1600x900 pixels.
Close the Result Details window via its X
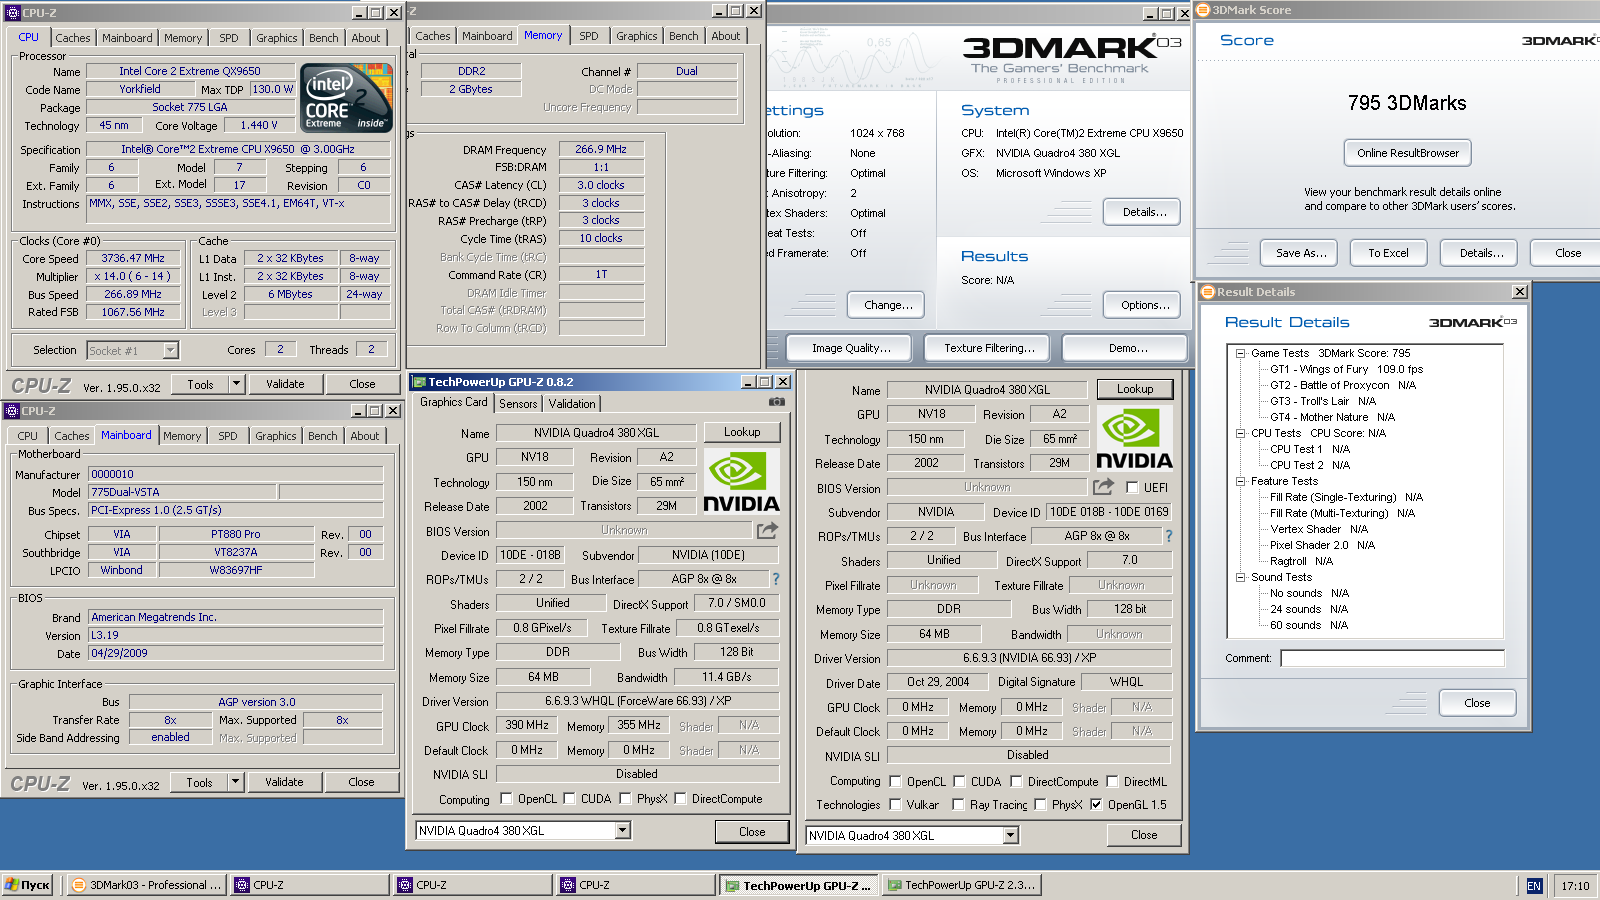click(1520, 292)
